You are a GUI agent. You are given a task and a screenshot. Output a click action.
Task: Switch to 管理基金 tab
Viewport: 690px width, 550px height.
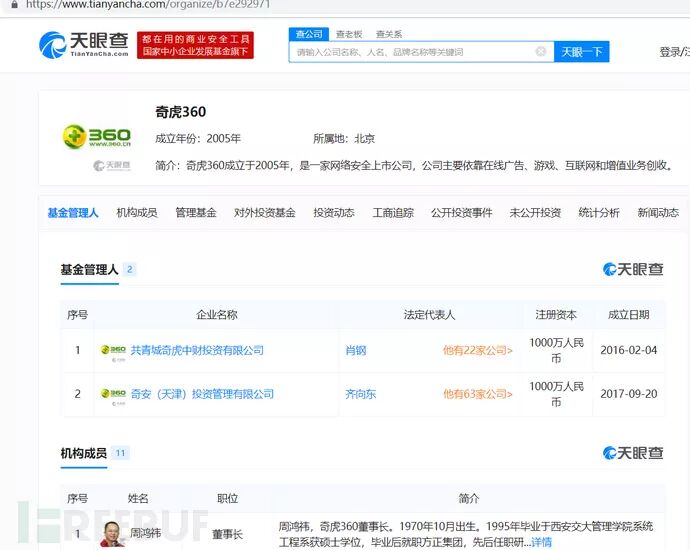click(196, 213)
